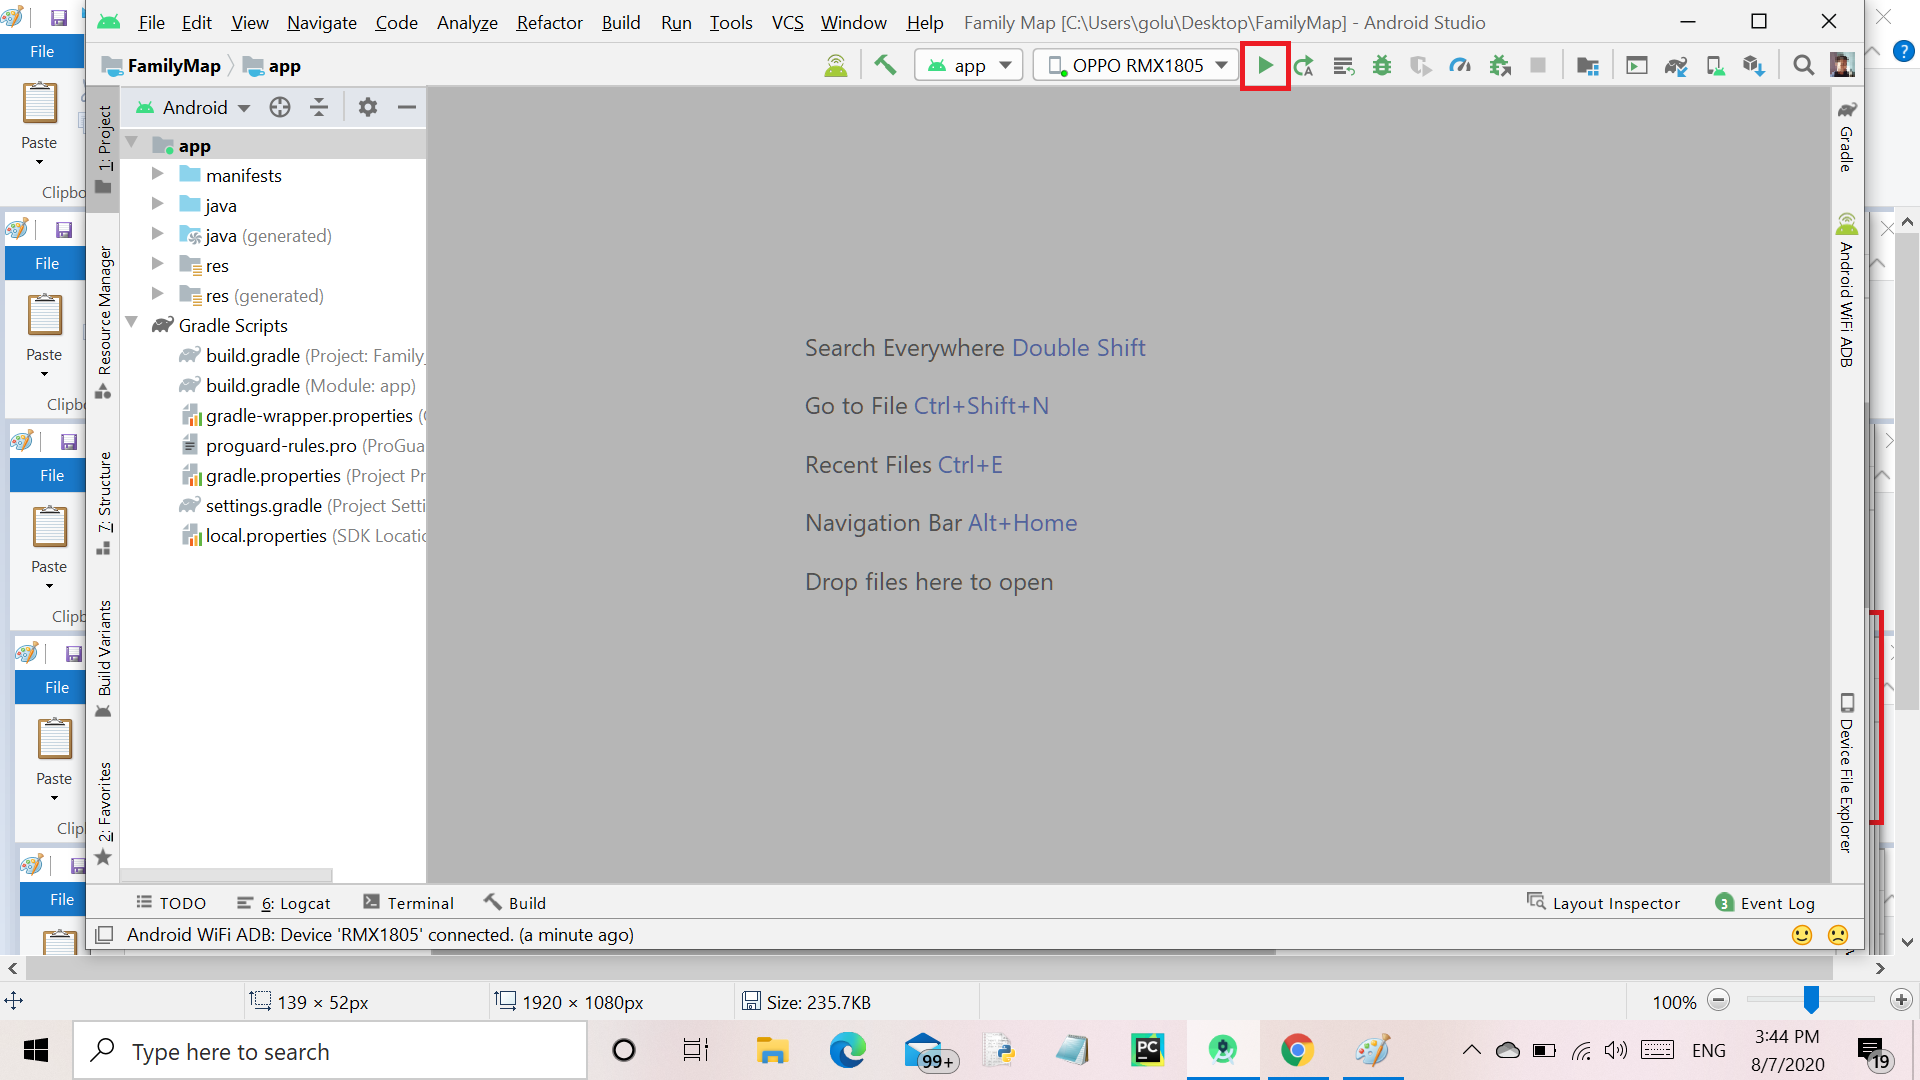Click the zoom slider handle
Viewport: 1920px width, 1080px height.
coord(1811,1000)
